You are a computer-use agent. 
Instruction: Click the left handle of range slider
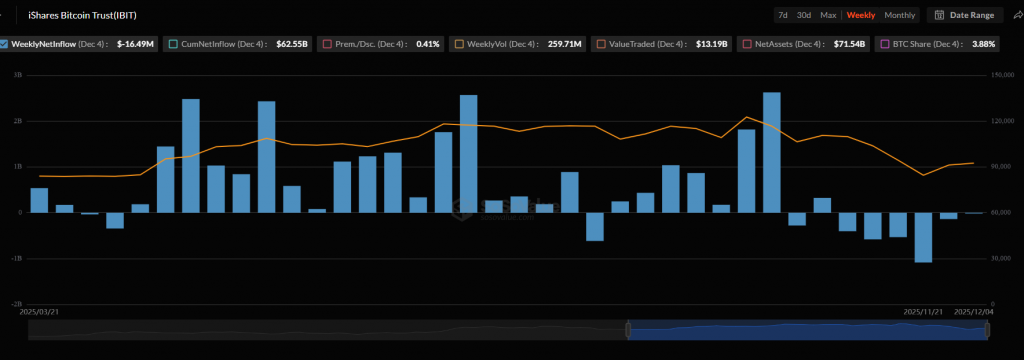point(628,330)
